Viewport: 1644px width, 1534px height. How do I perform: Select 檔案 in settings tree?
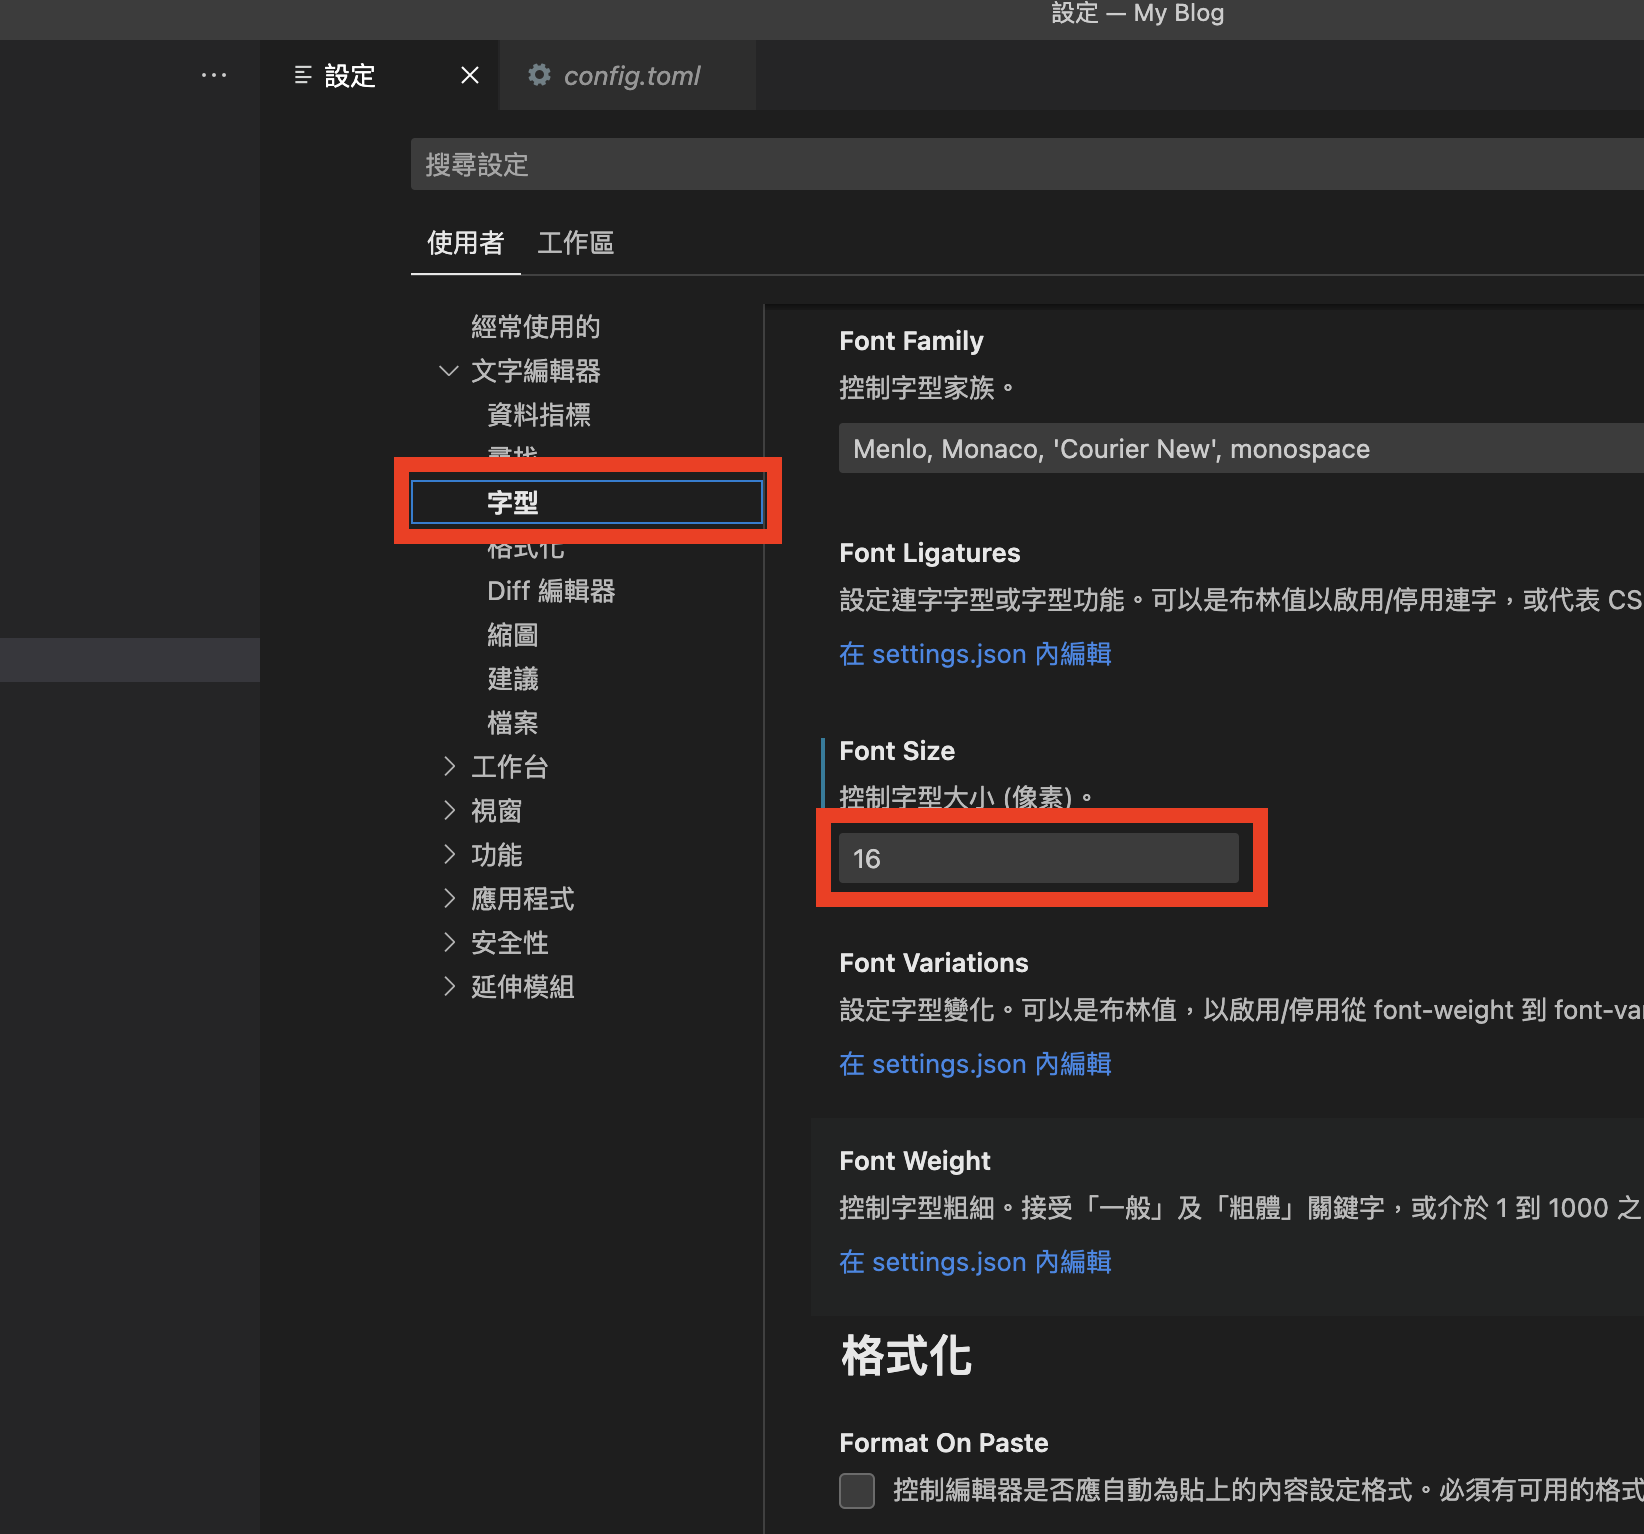click(x=512, y=723)
